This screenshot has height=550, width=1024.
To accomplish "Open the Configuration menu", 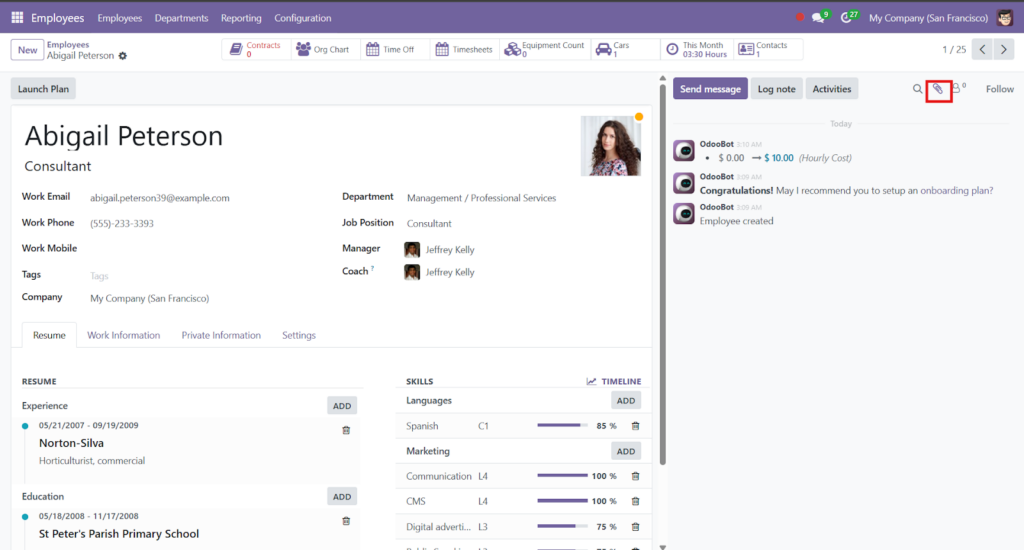I will click(302, 18).
